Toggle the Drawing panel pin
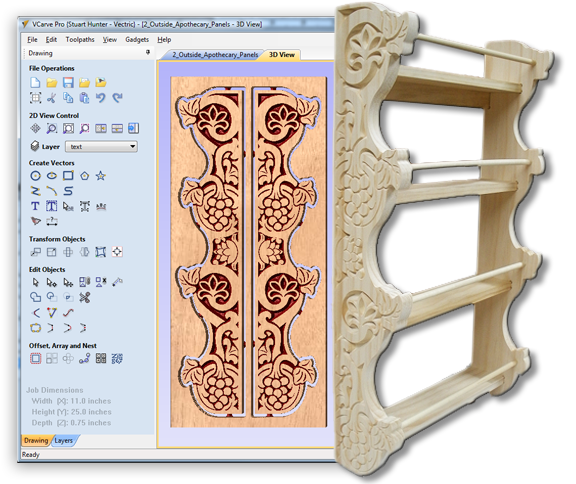This screenshot has width=576, height=484. pos(148,53)
